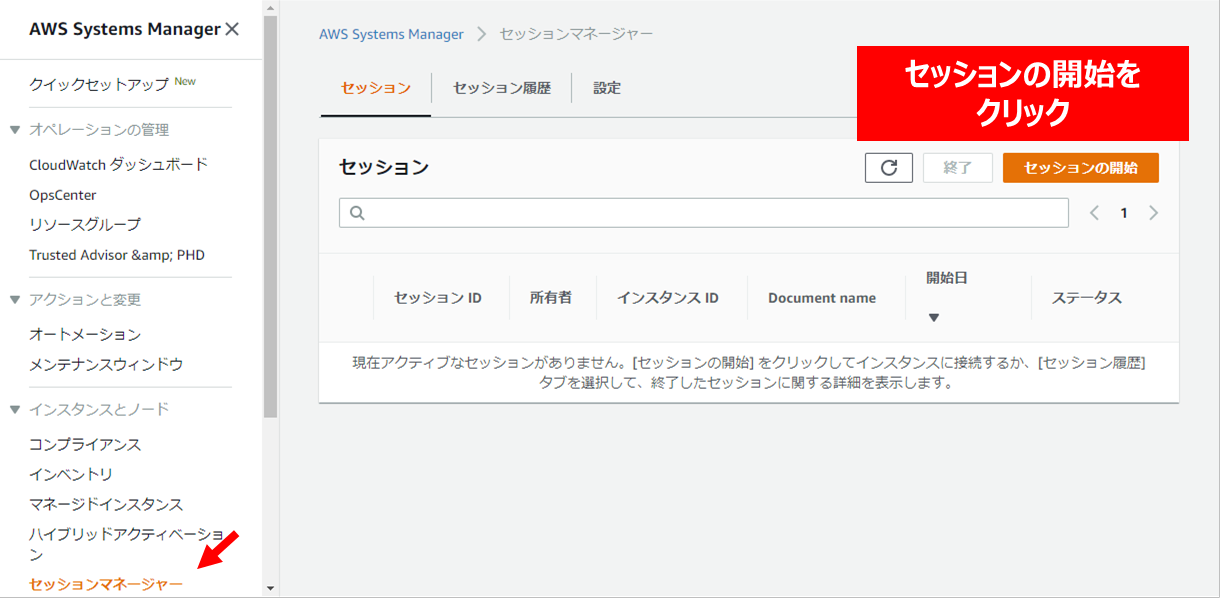
Task: Click the sidebar scrollbar down arrow
Action: 270,588
